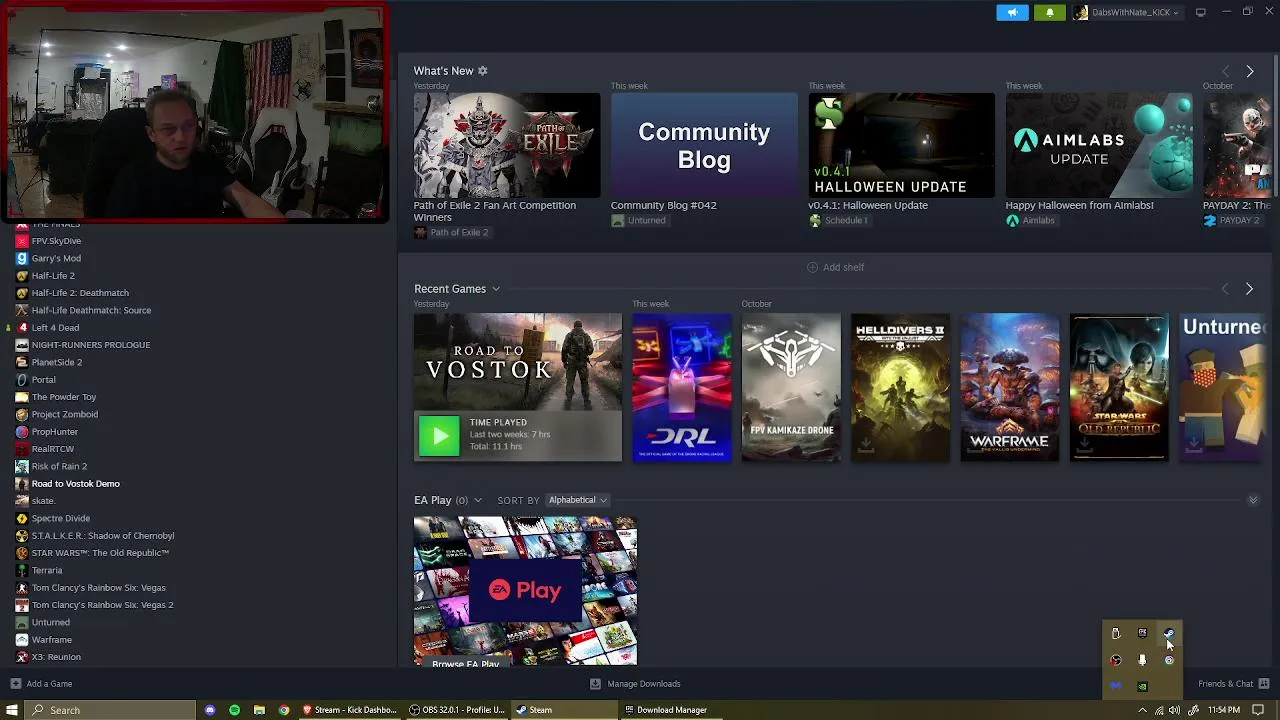Expand the EA Play shelf dropdown
Image resolution: width=1280 pixels, height=720 pixels.
pos(477,500)
